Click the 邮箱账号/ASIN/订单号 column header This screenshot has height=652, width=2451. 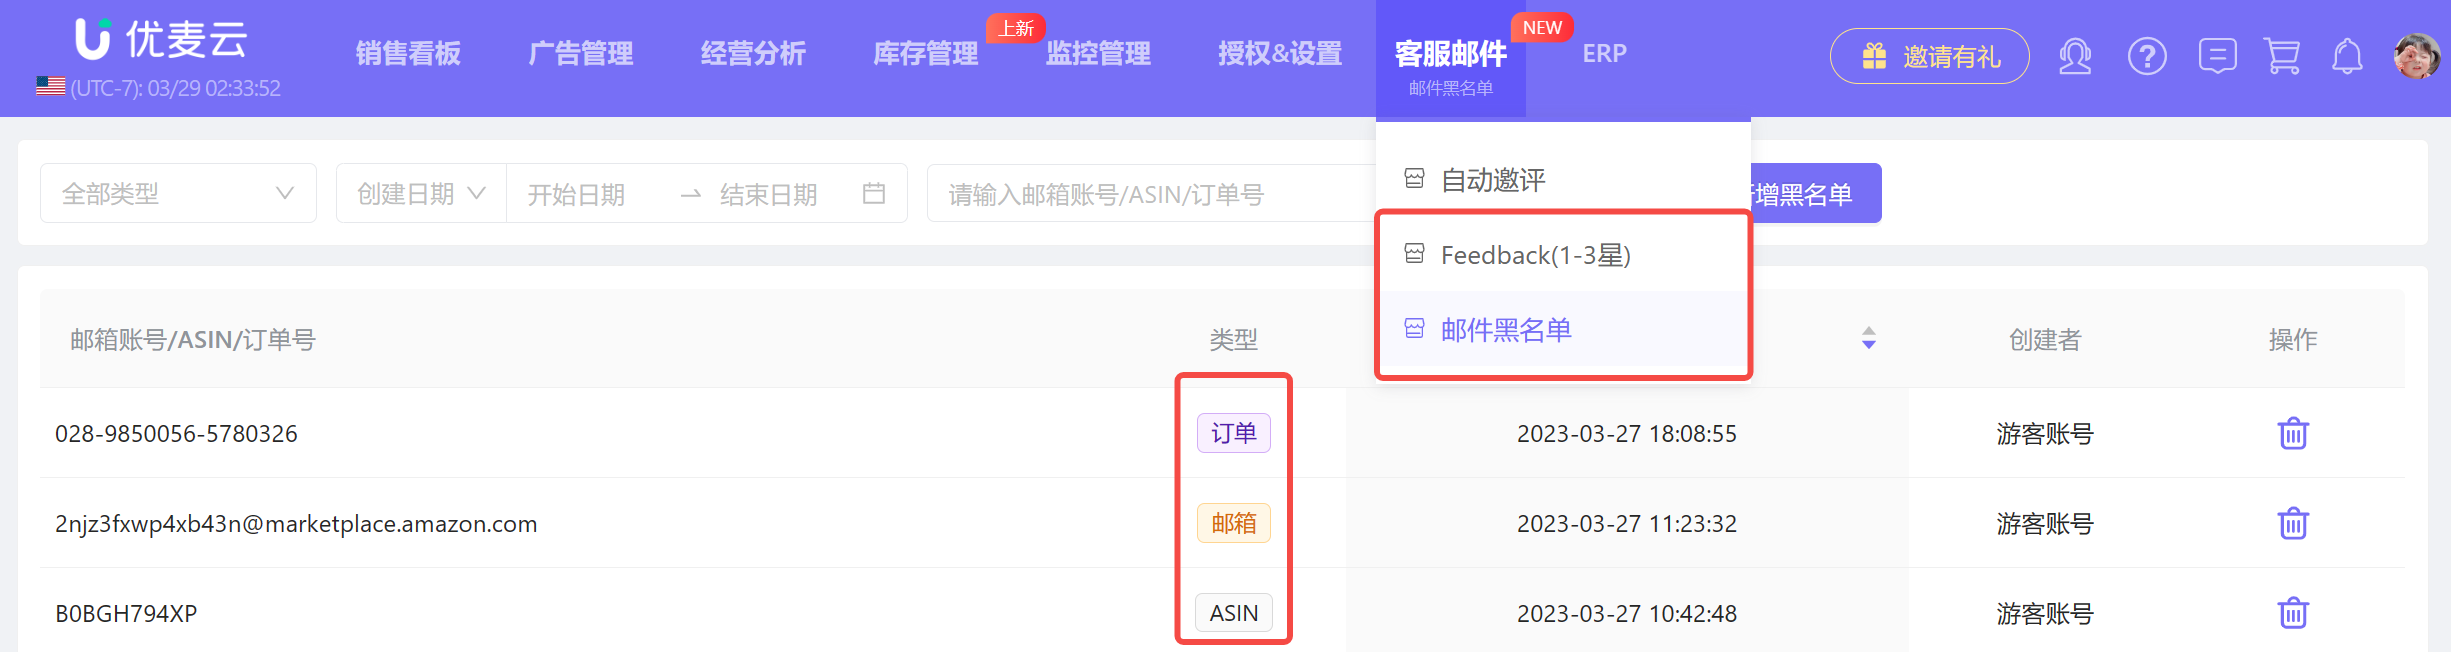[x=193, y=339]
